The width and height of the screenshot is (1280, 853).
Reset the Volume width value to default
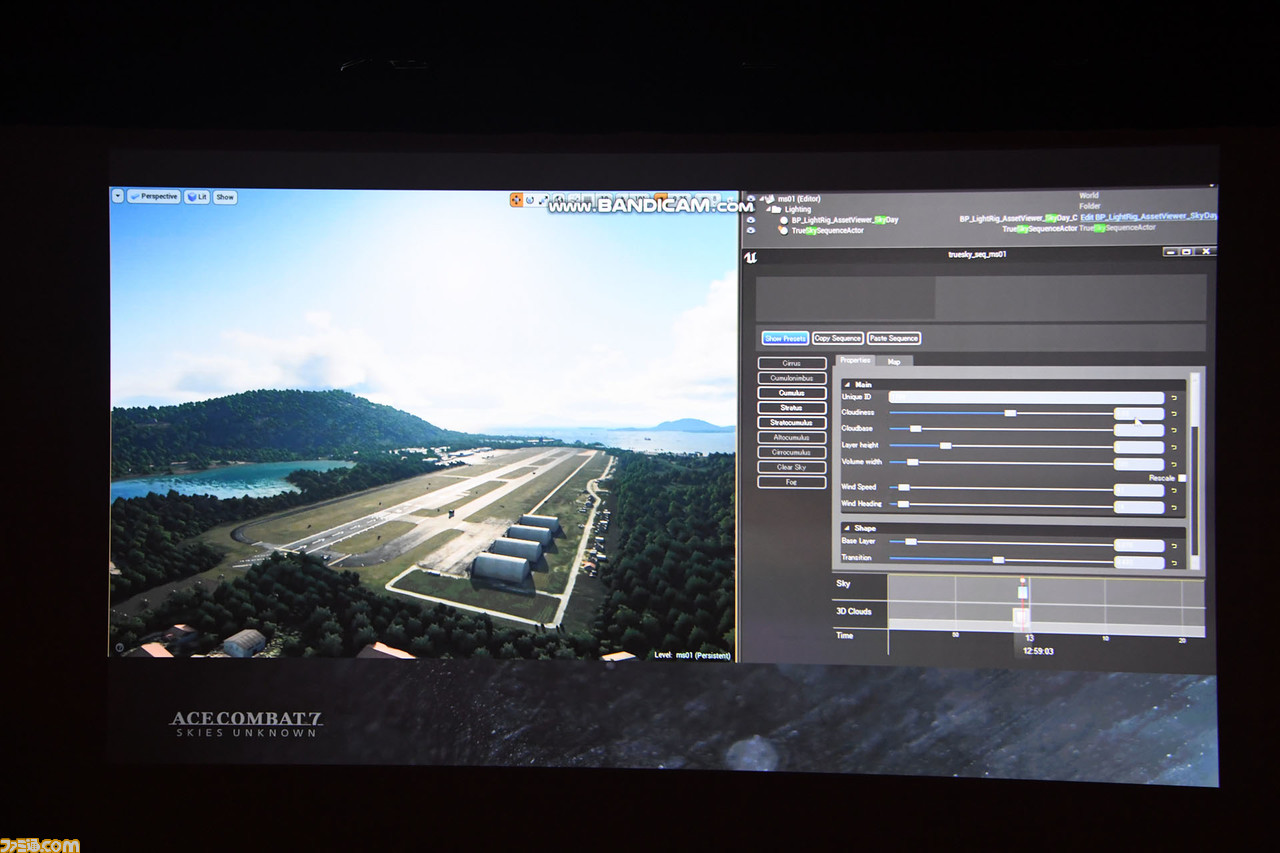(x=1174, y=464)
